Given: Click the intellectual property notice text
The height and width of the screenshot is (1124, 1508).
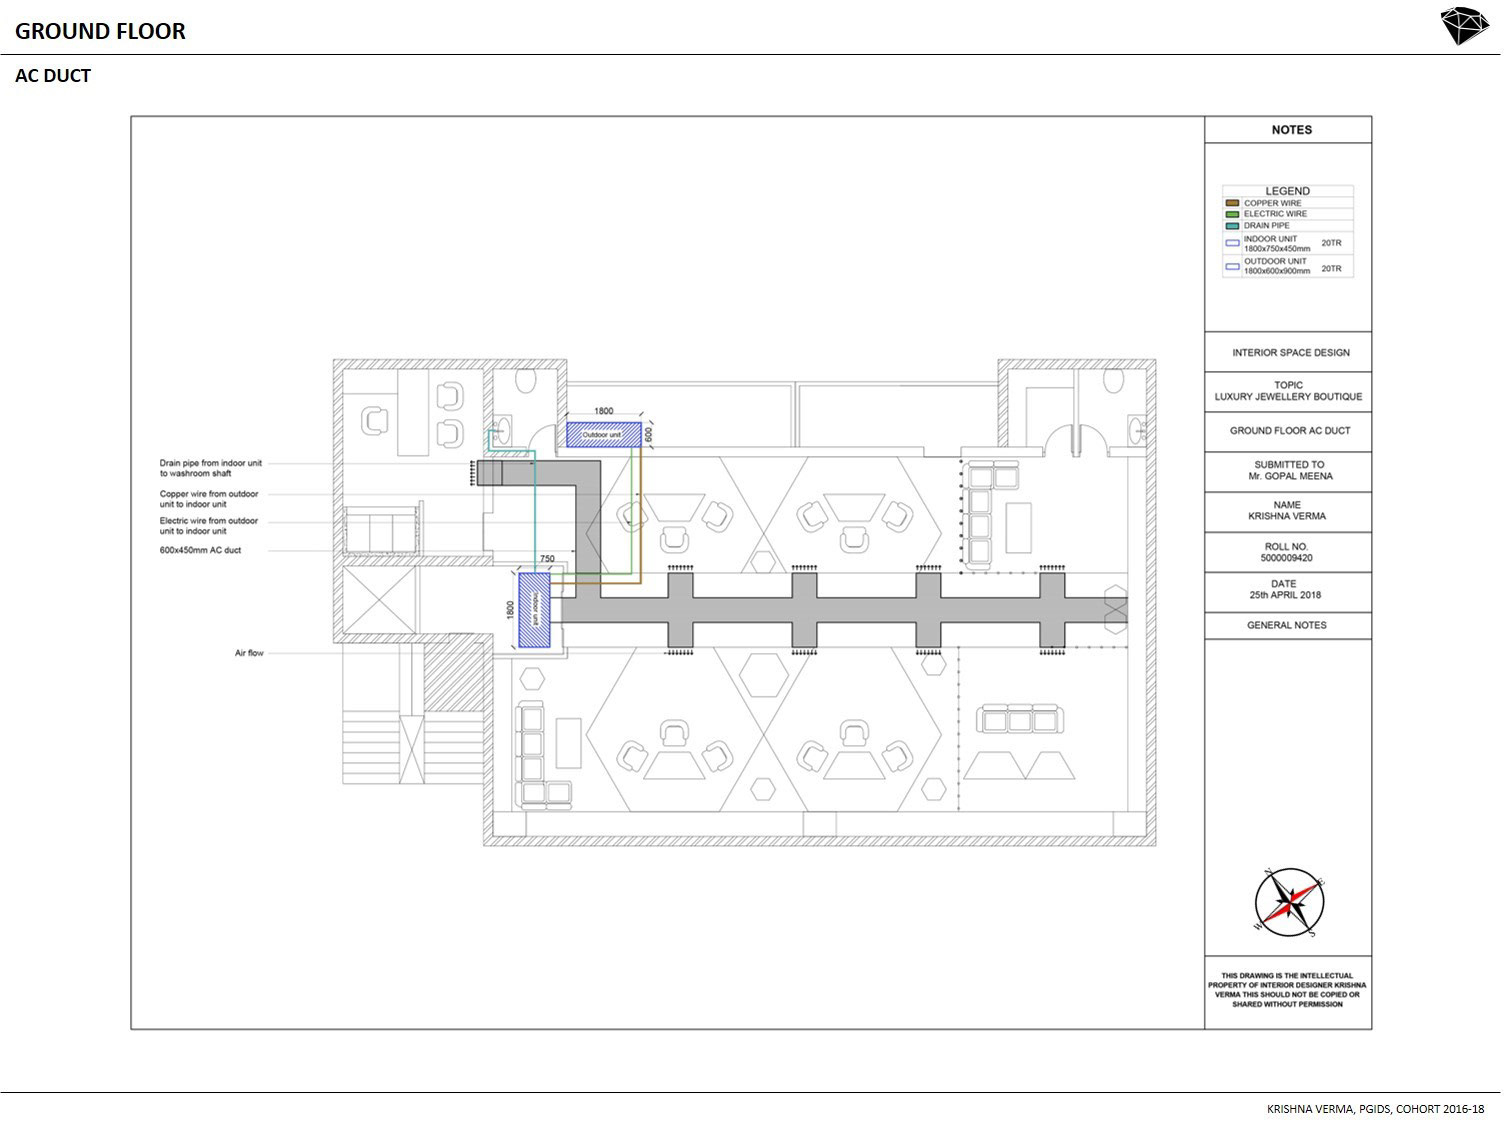Looking at the screenshot, I should tap(1286, 990).
